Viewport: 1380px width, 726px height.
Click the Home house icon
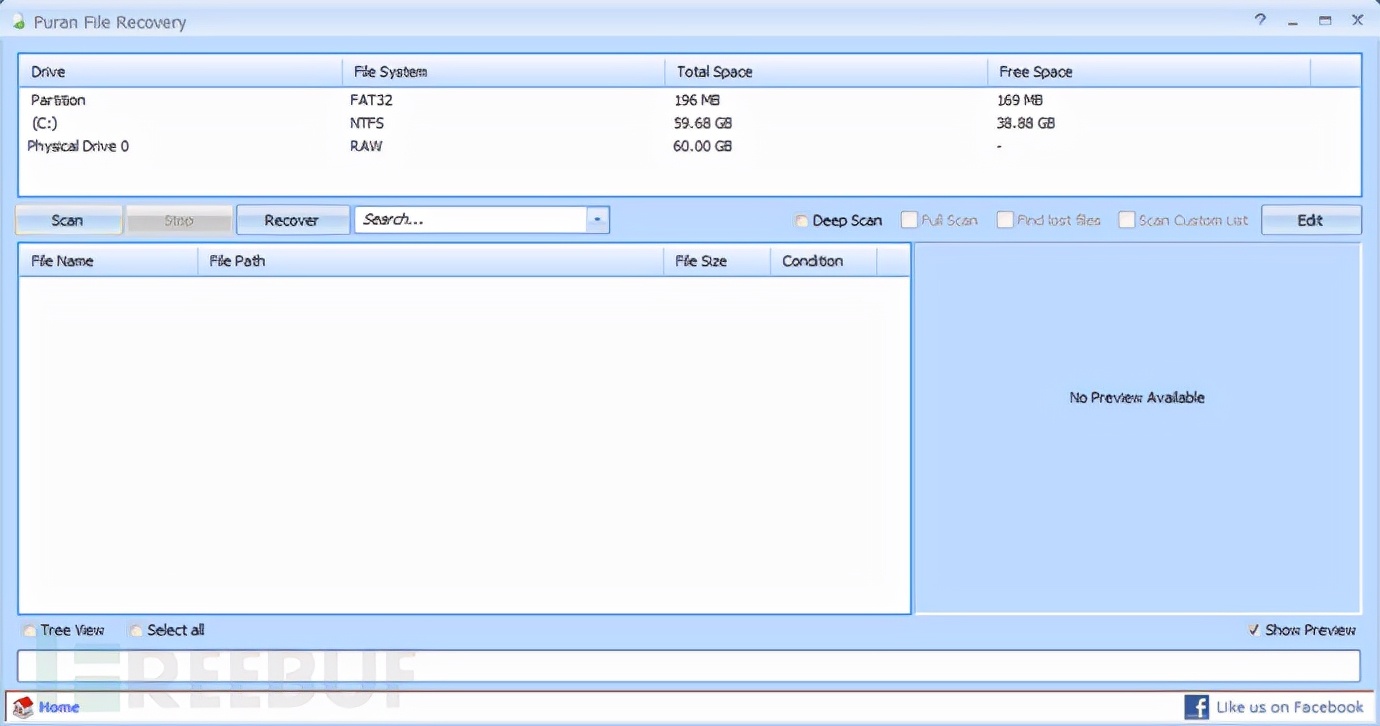22,708
